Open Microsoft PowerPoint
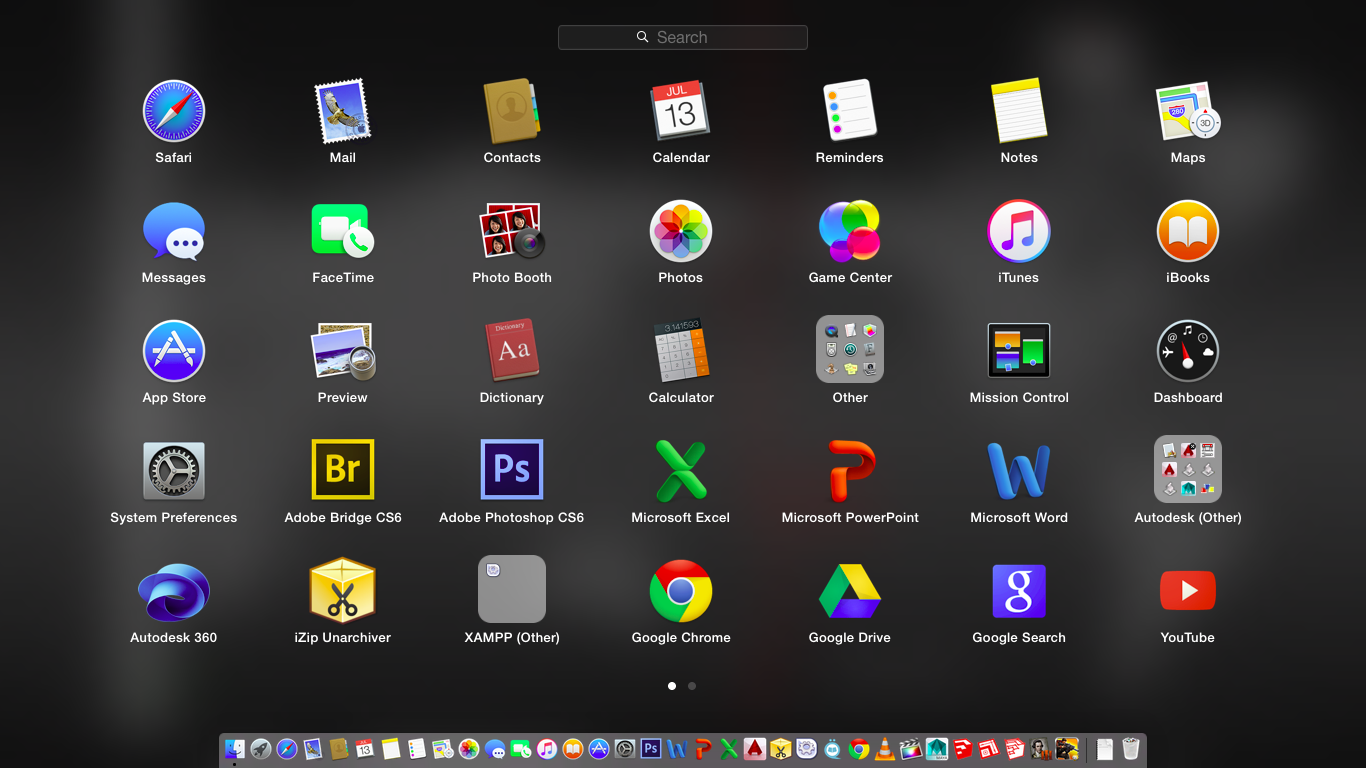The image size is (1366, 768). (x=850, y=469)
